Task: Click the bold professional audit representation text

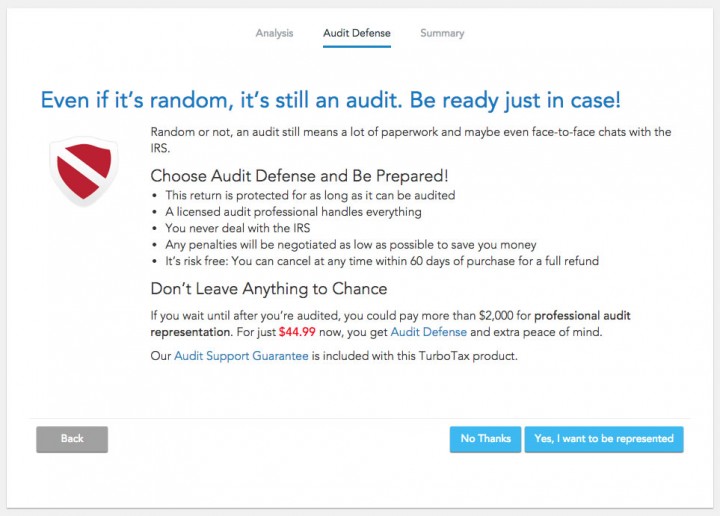Action: click(390, 324)
